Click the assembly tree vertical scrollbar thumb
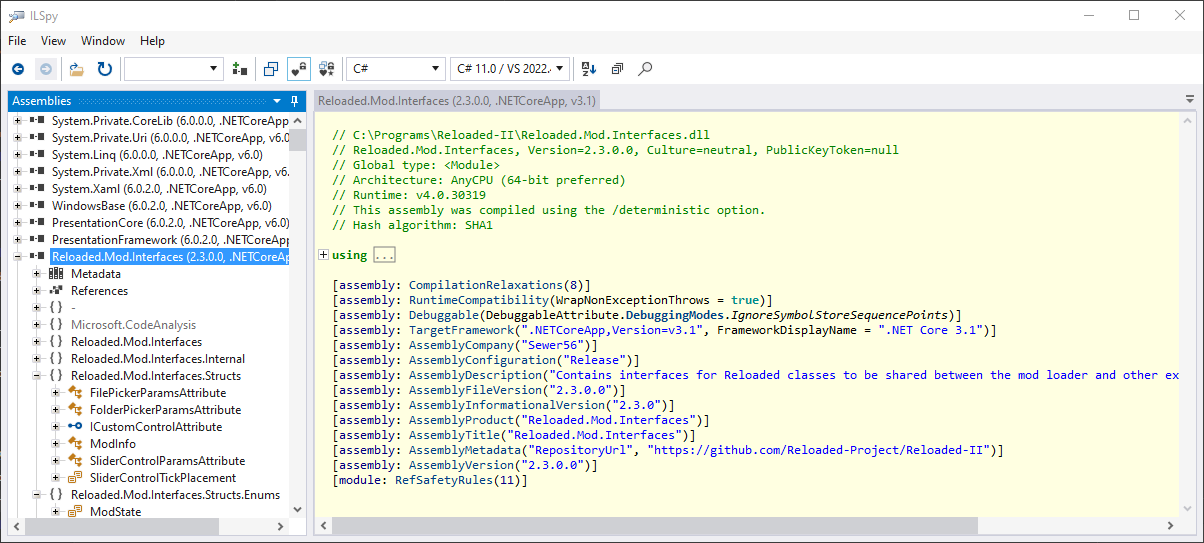 (298, 141)
